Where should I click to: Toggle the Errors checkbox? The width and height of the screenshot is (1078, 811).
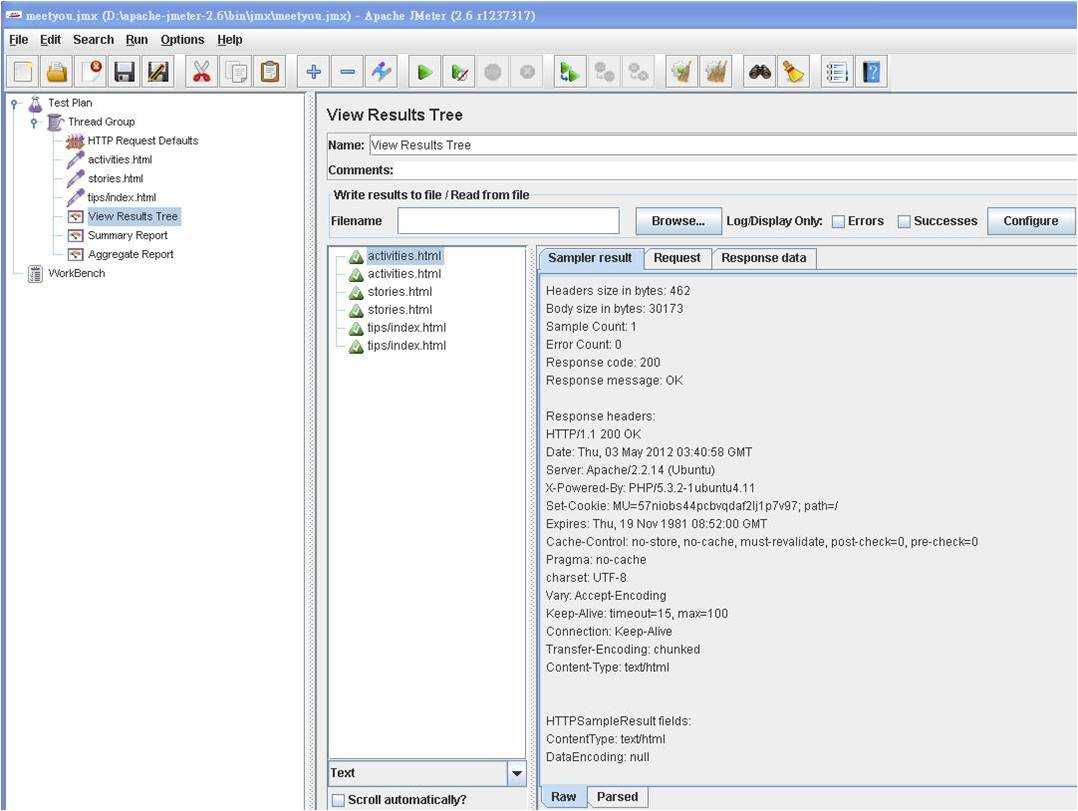tap(838, 221)
